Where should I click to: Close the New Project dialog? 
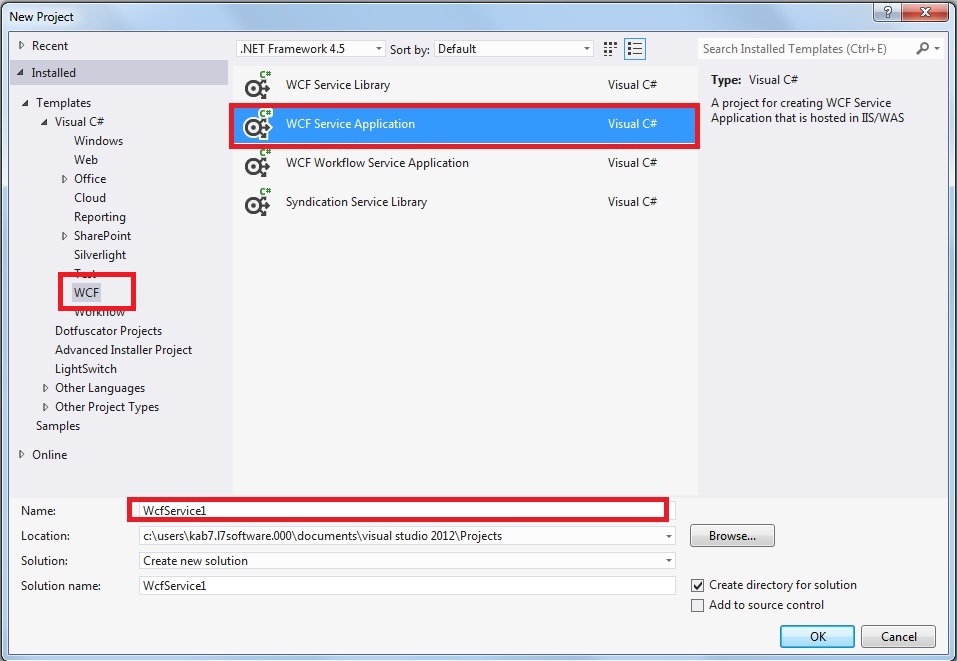point(925,12)
